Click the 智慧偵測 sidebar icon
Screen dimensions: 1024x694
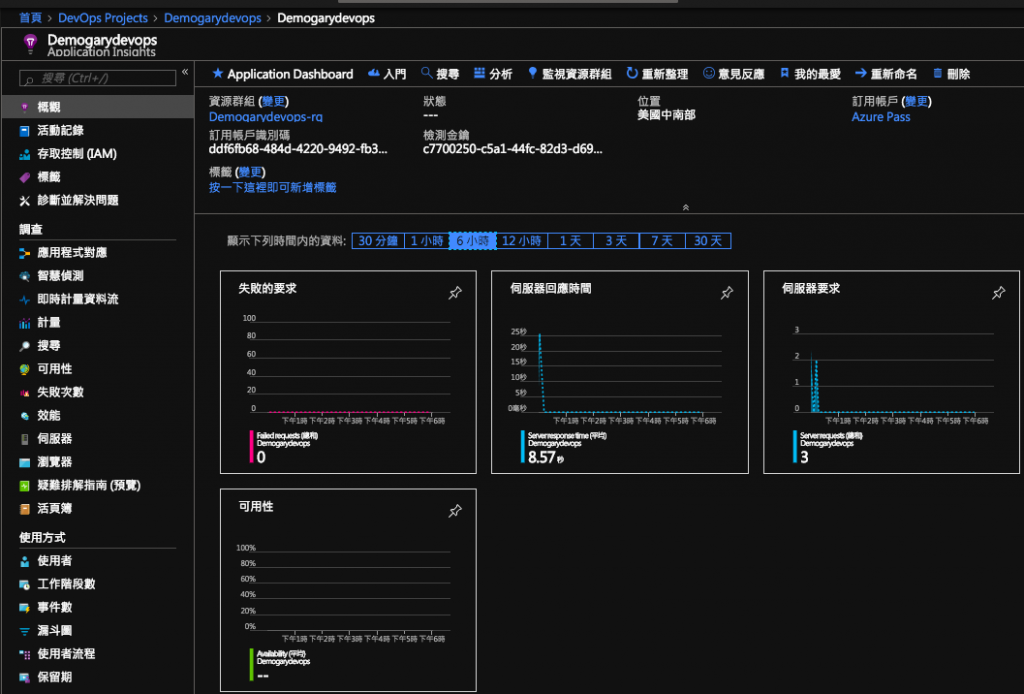click(x=24, y=276)
